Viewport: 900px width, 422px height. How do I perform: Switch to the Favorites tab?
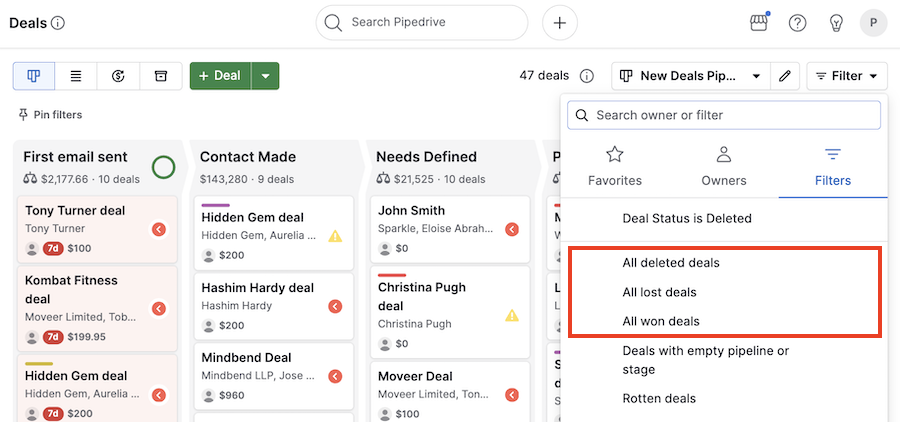tap(615, 166)
